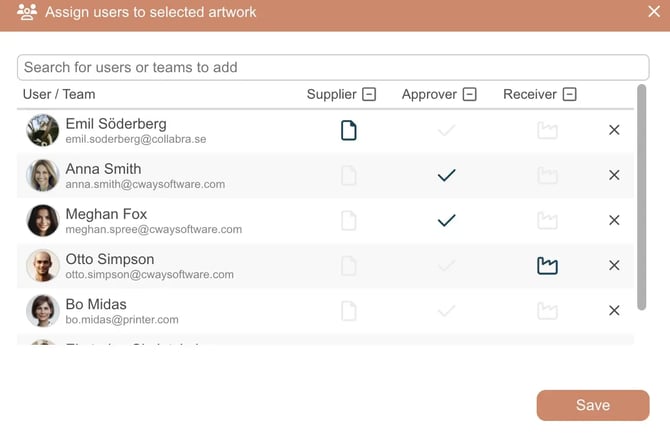Toggle Receiver role for Meghan Fox
The height and width of the screenshot is (439, 670).
tap(547, 221)
